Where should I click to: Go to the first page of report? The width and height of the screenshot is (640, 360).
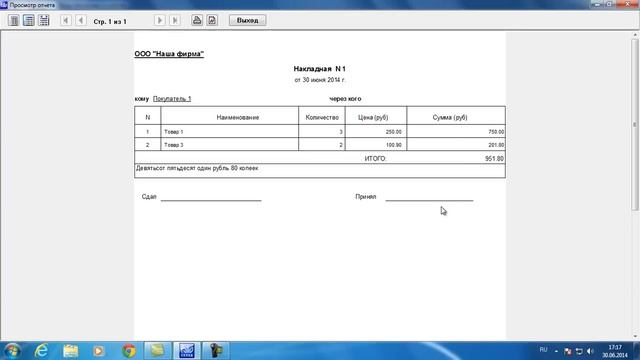point(65,20)
